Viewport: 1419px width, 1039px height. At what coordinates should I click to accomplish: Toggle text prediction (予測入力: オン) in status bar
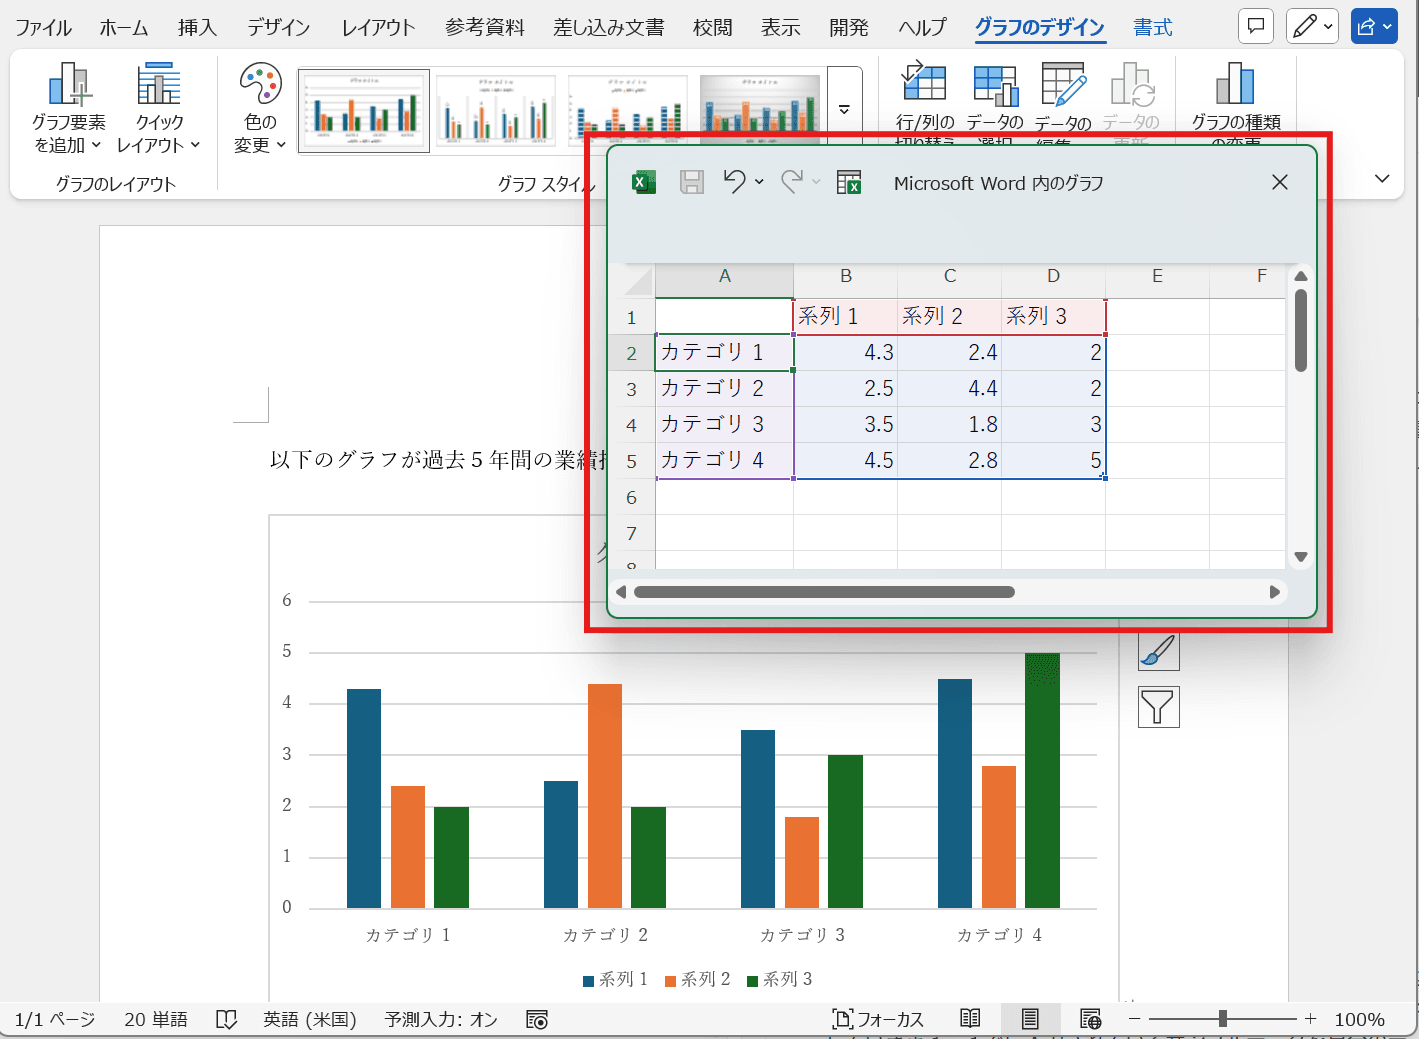coord(441,1019)
